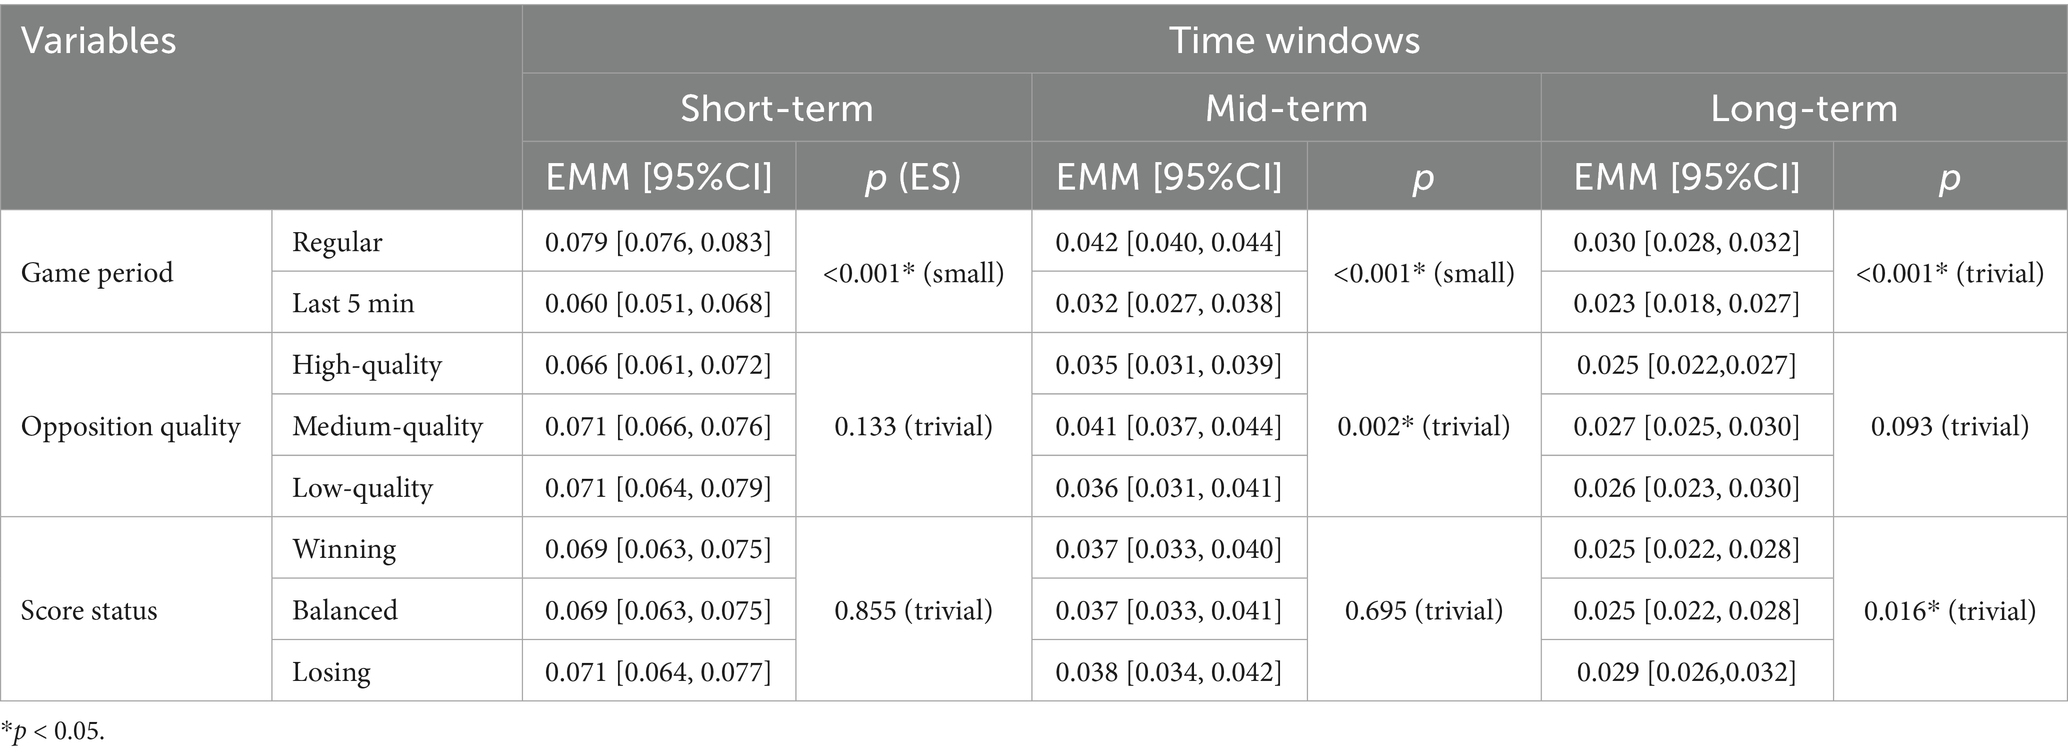This screenshot has height=755, width=2068.
Task: Select the Last 5 min row label
Action: coord(353,303)
